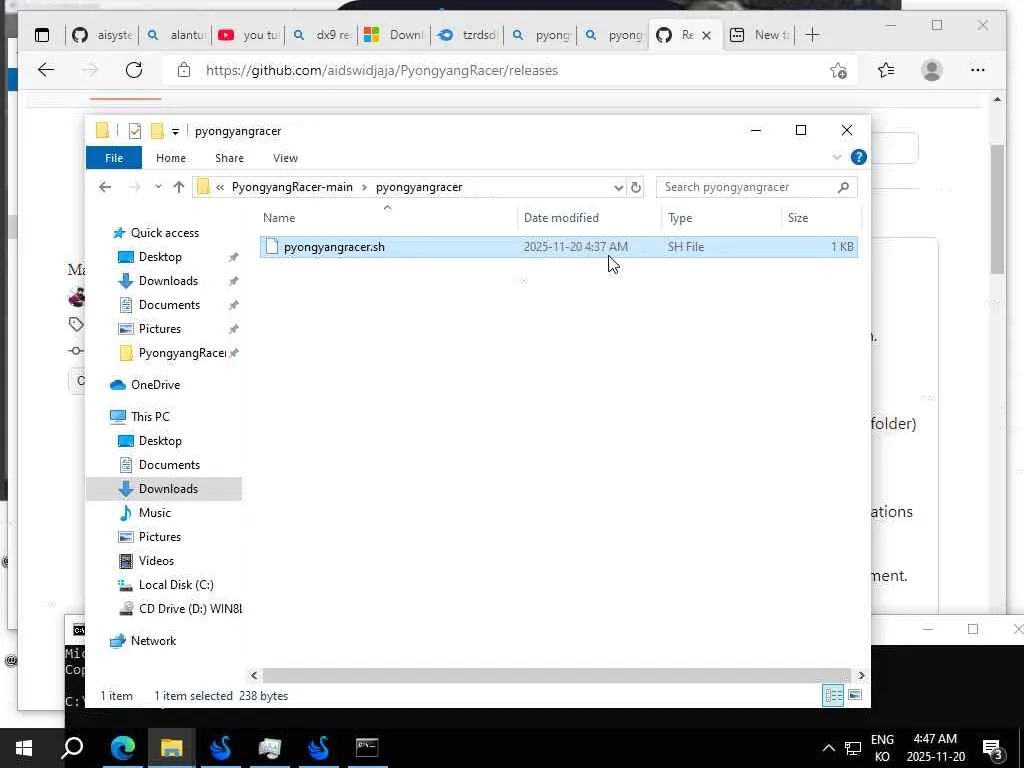This screenshot has height=768, width=1024.
Task: Open Edge Favorites list icon
Action: 886,70
